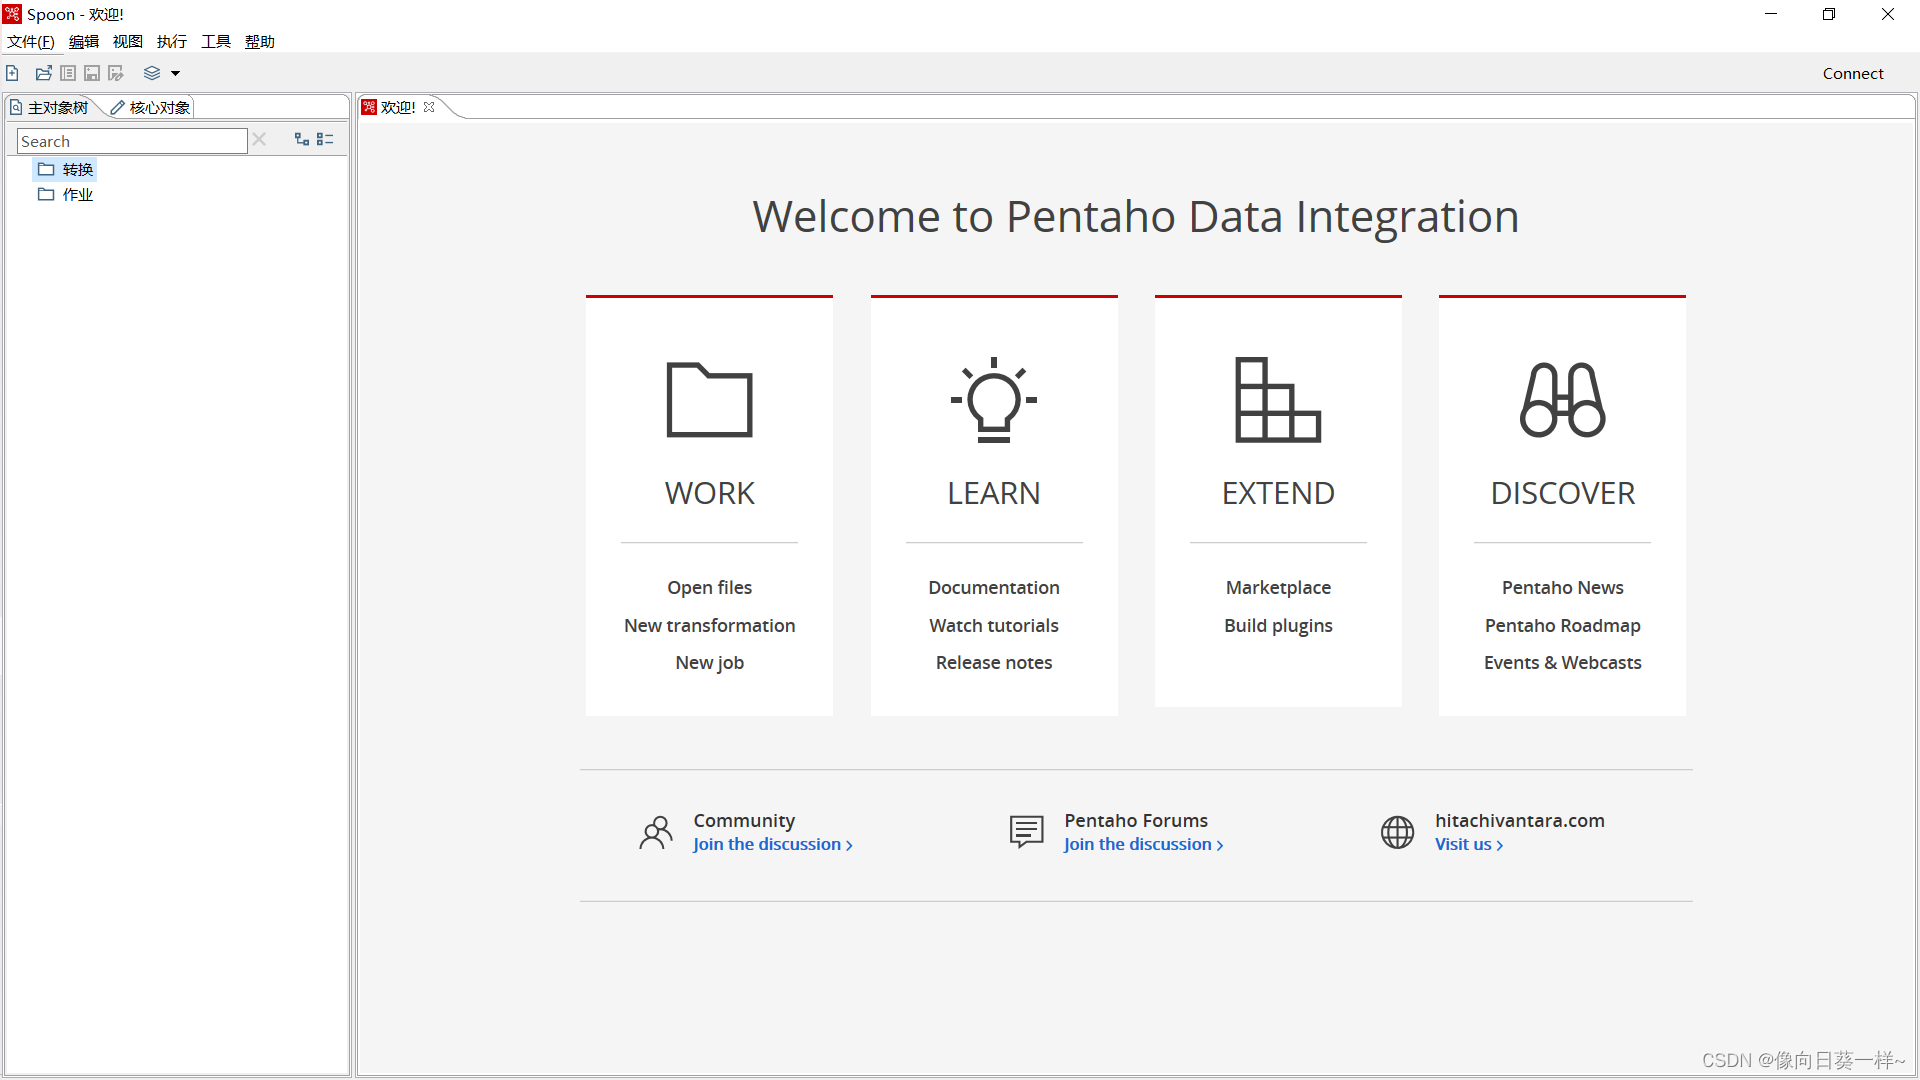1920x1080 pixels.
Task: Click the Open file toolbar icon
Action: click(43, 73)
